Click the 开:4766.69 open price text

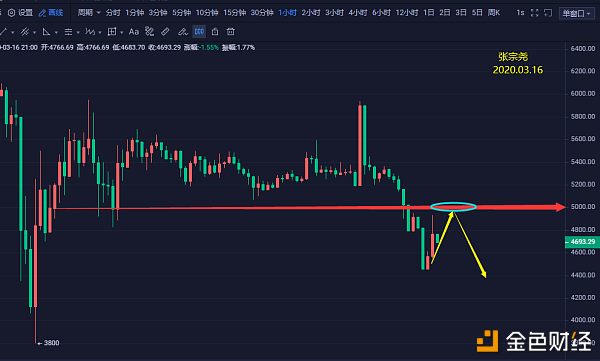click(x=57, y=47)
